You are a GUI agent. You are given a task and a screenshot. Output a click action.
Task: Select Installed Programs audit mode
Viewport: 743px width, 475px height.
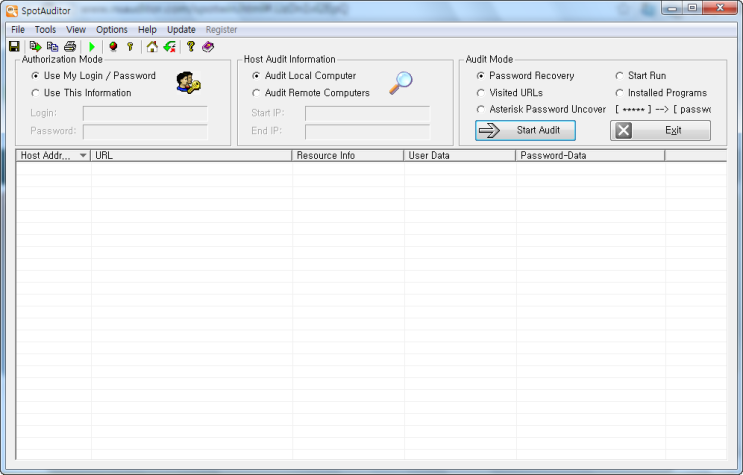tap(619, 93)
